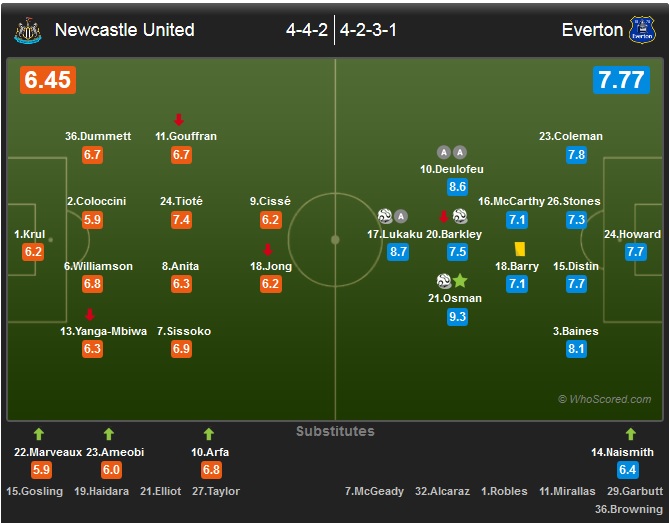
Task: Click the green arrow above Marveaux
Action: click(39, 435)
